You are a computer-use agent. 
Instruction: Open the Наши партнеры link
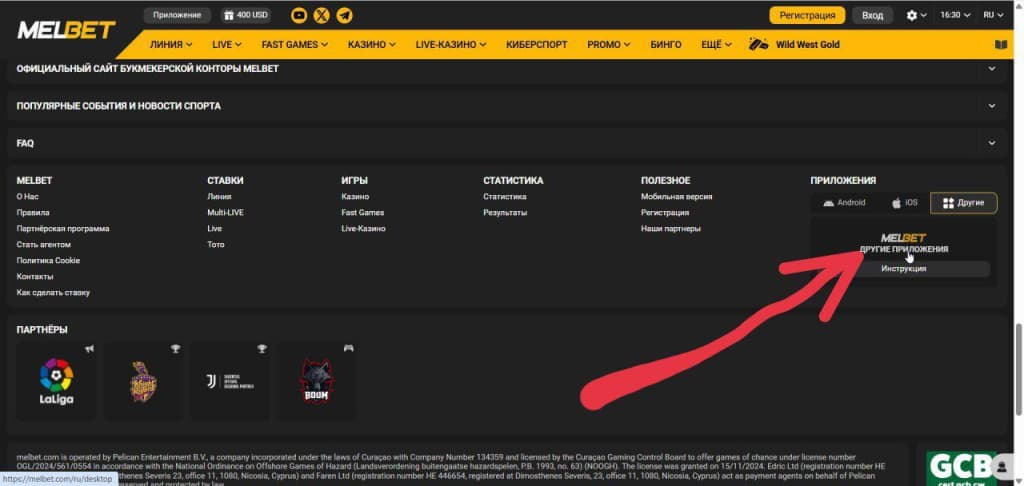tap(671, 229)
